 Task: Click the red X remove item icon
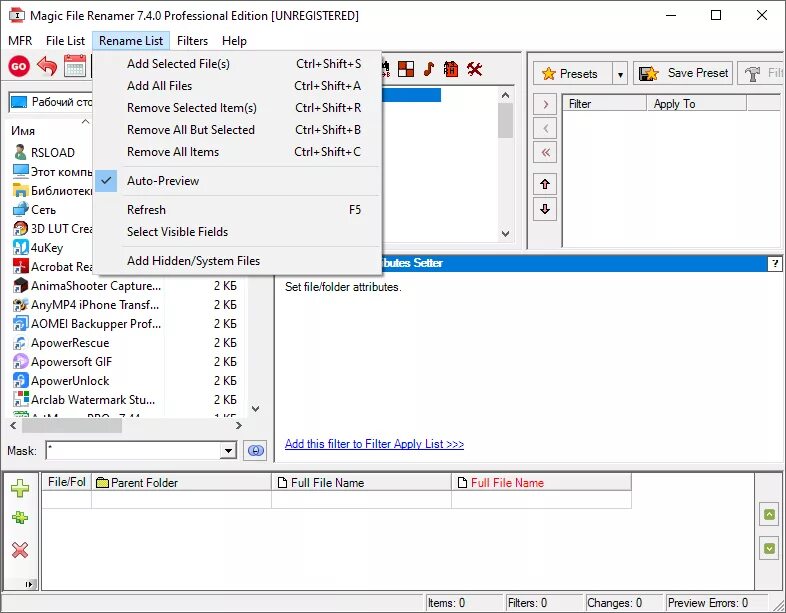point(20,550)
